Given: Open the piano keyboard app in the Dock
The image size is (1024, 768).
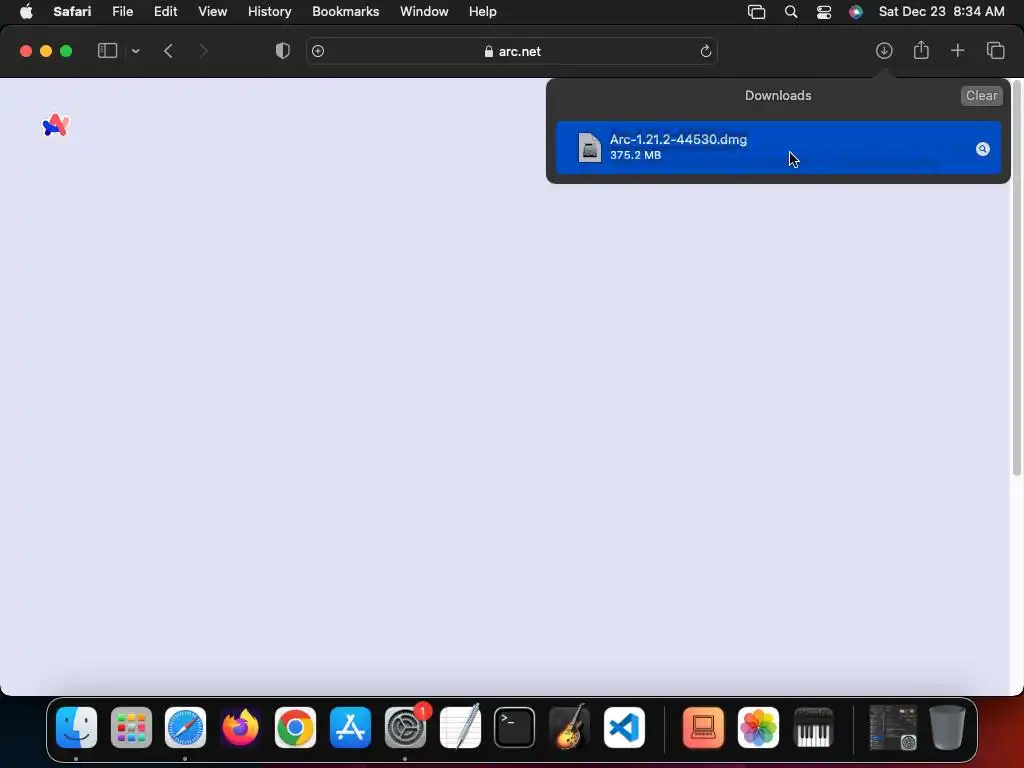Looking at the screenshot, I should tap(813, 728).
